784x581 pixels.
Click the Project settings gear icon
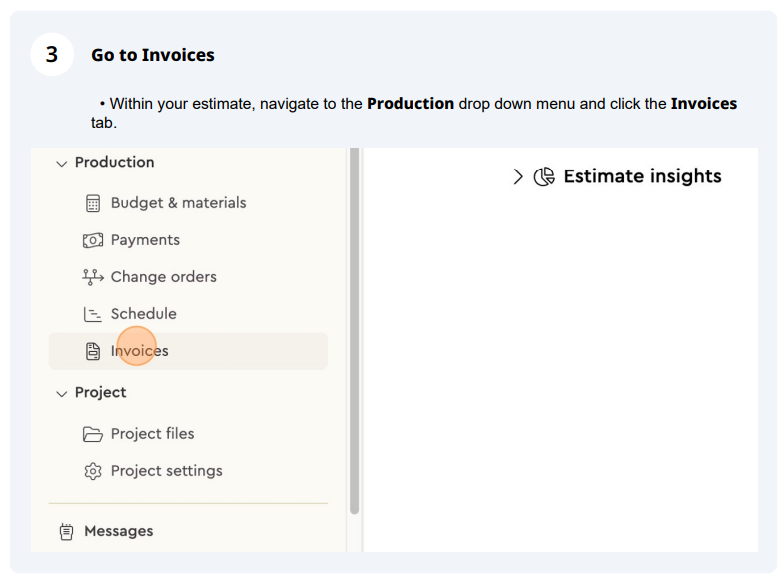pos(93,471)
